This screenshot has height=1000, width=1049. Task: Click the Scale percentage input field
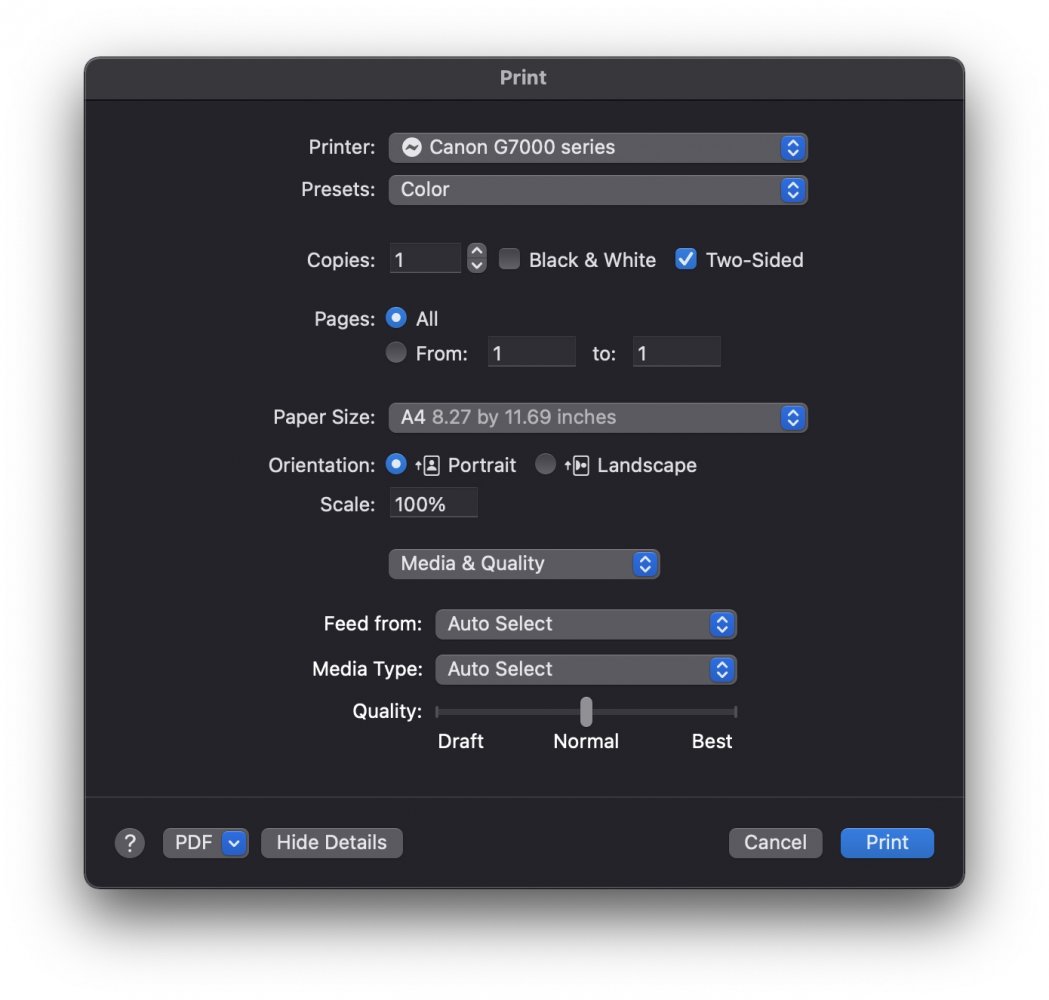(433, 504)
